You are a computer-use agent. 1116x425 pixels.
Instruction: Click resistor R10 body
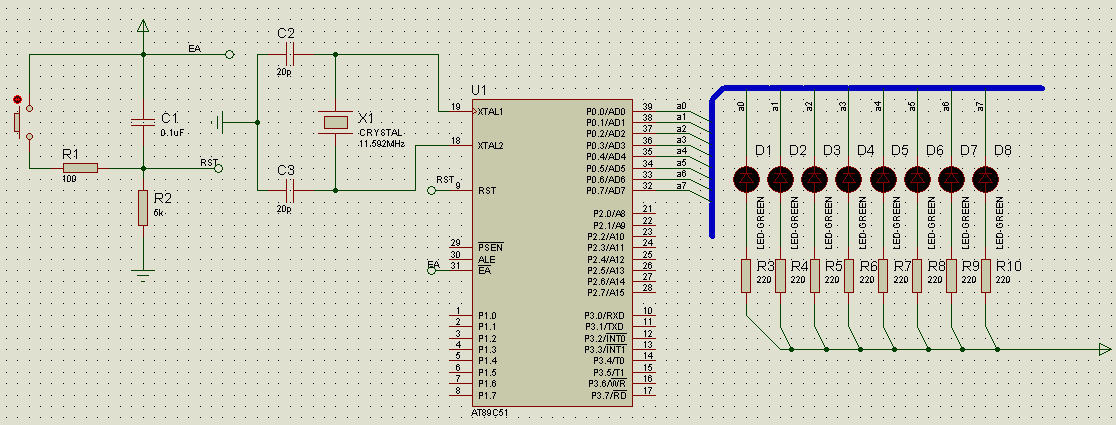[986, 275]
